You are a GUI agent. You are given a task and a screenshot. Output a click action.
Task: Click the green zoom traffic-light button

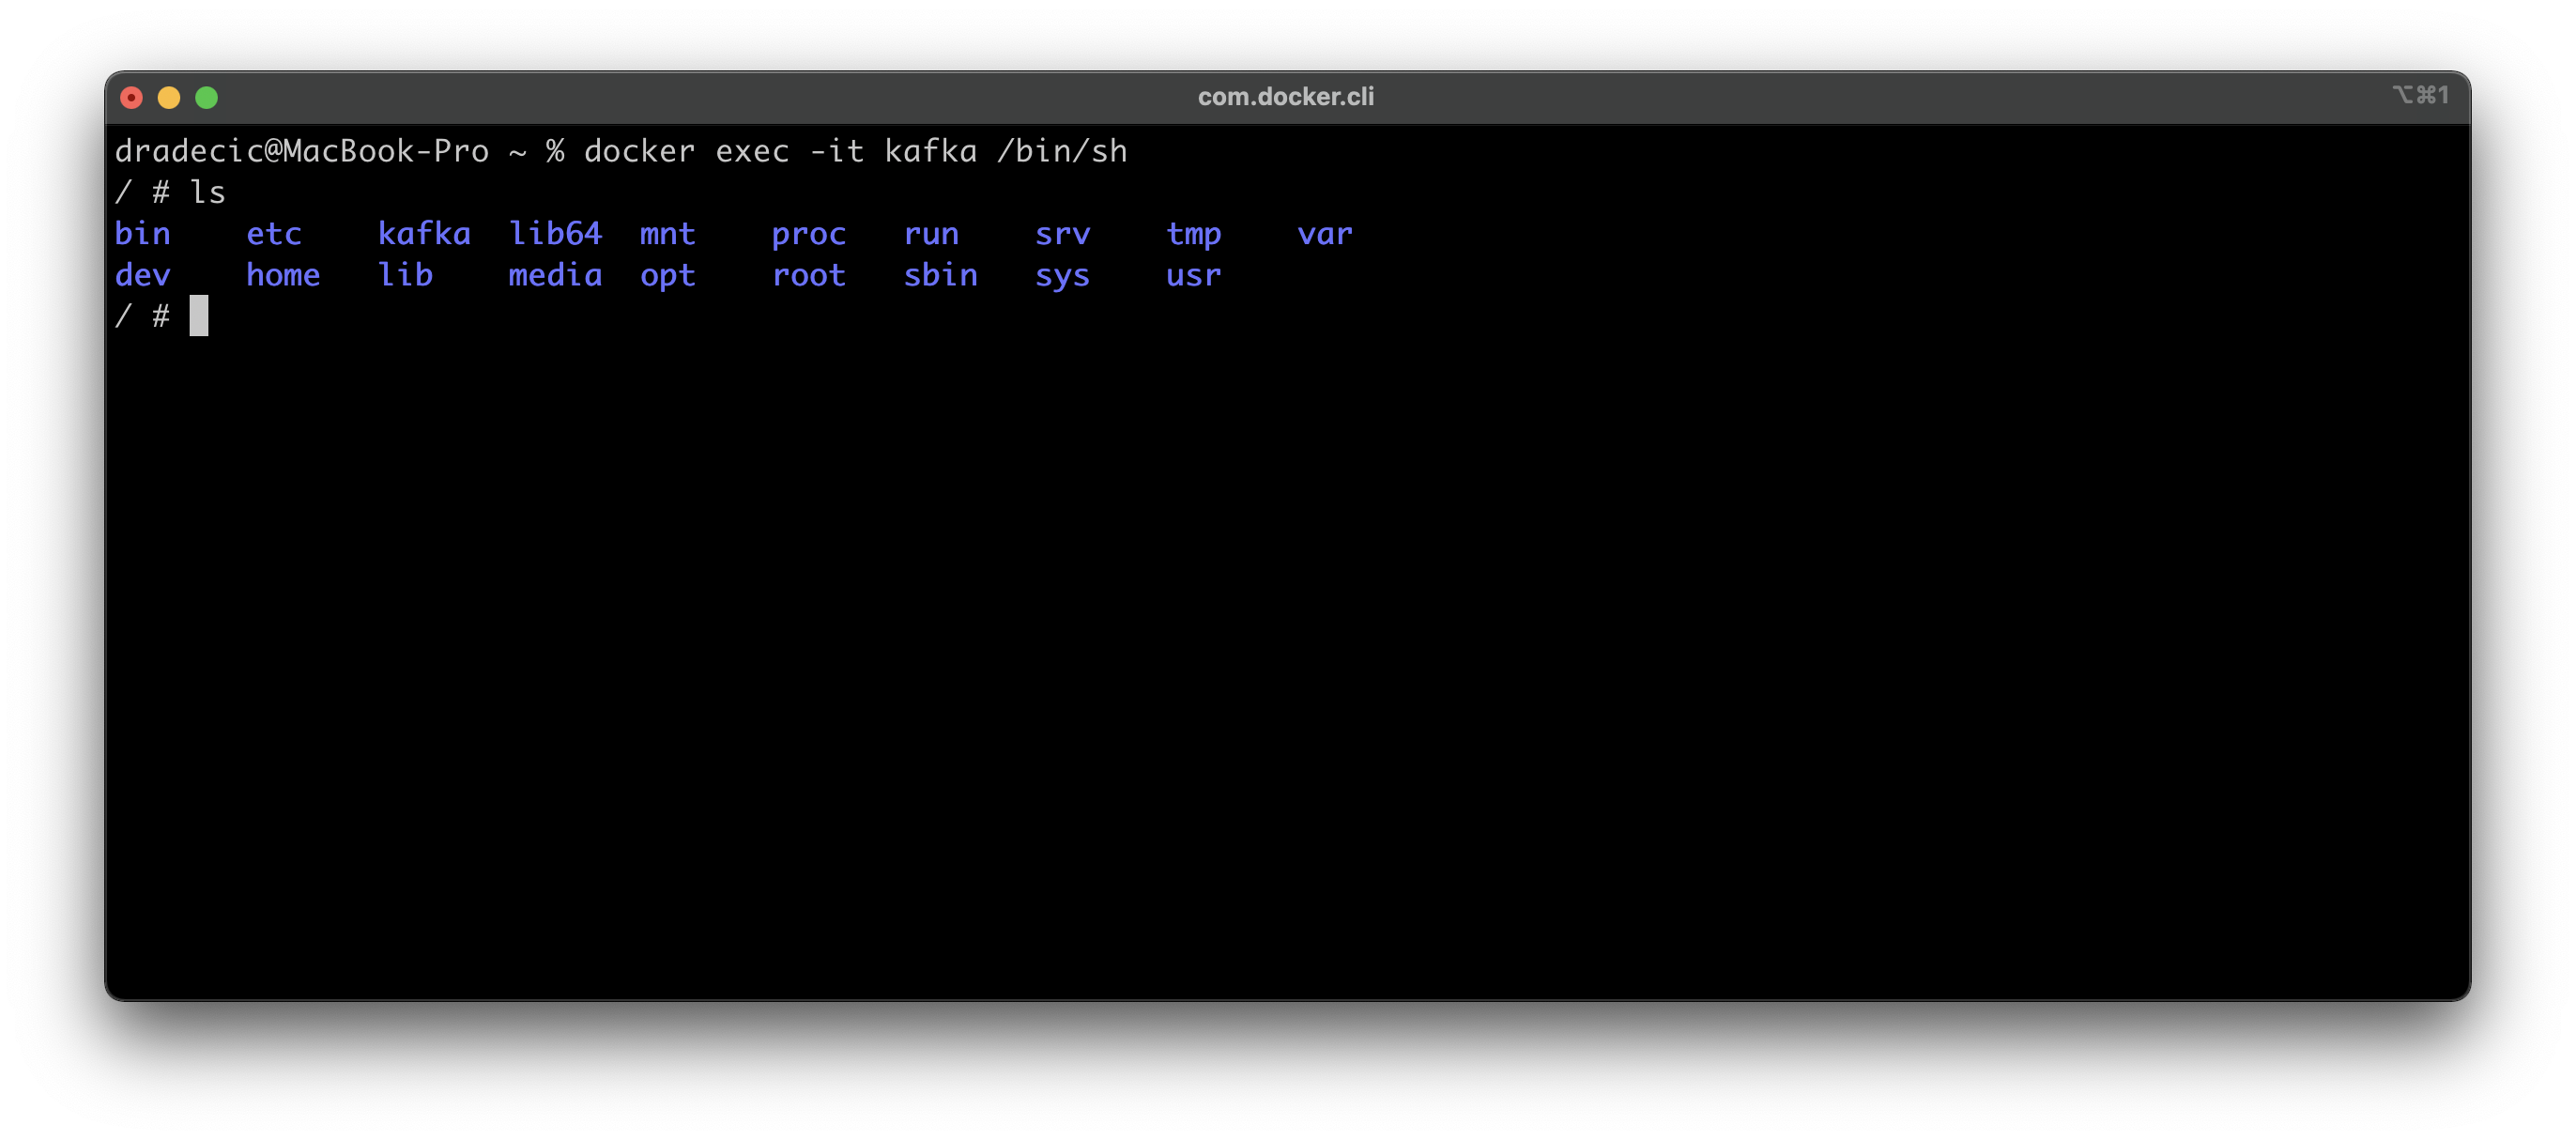click(x=207, y=97)
